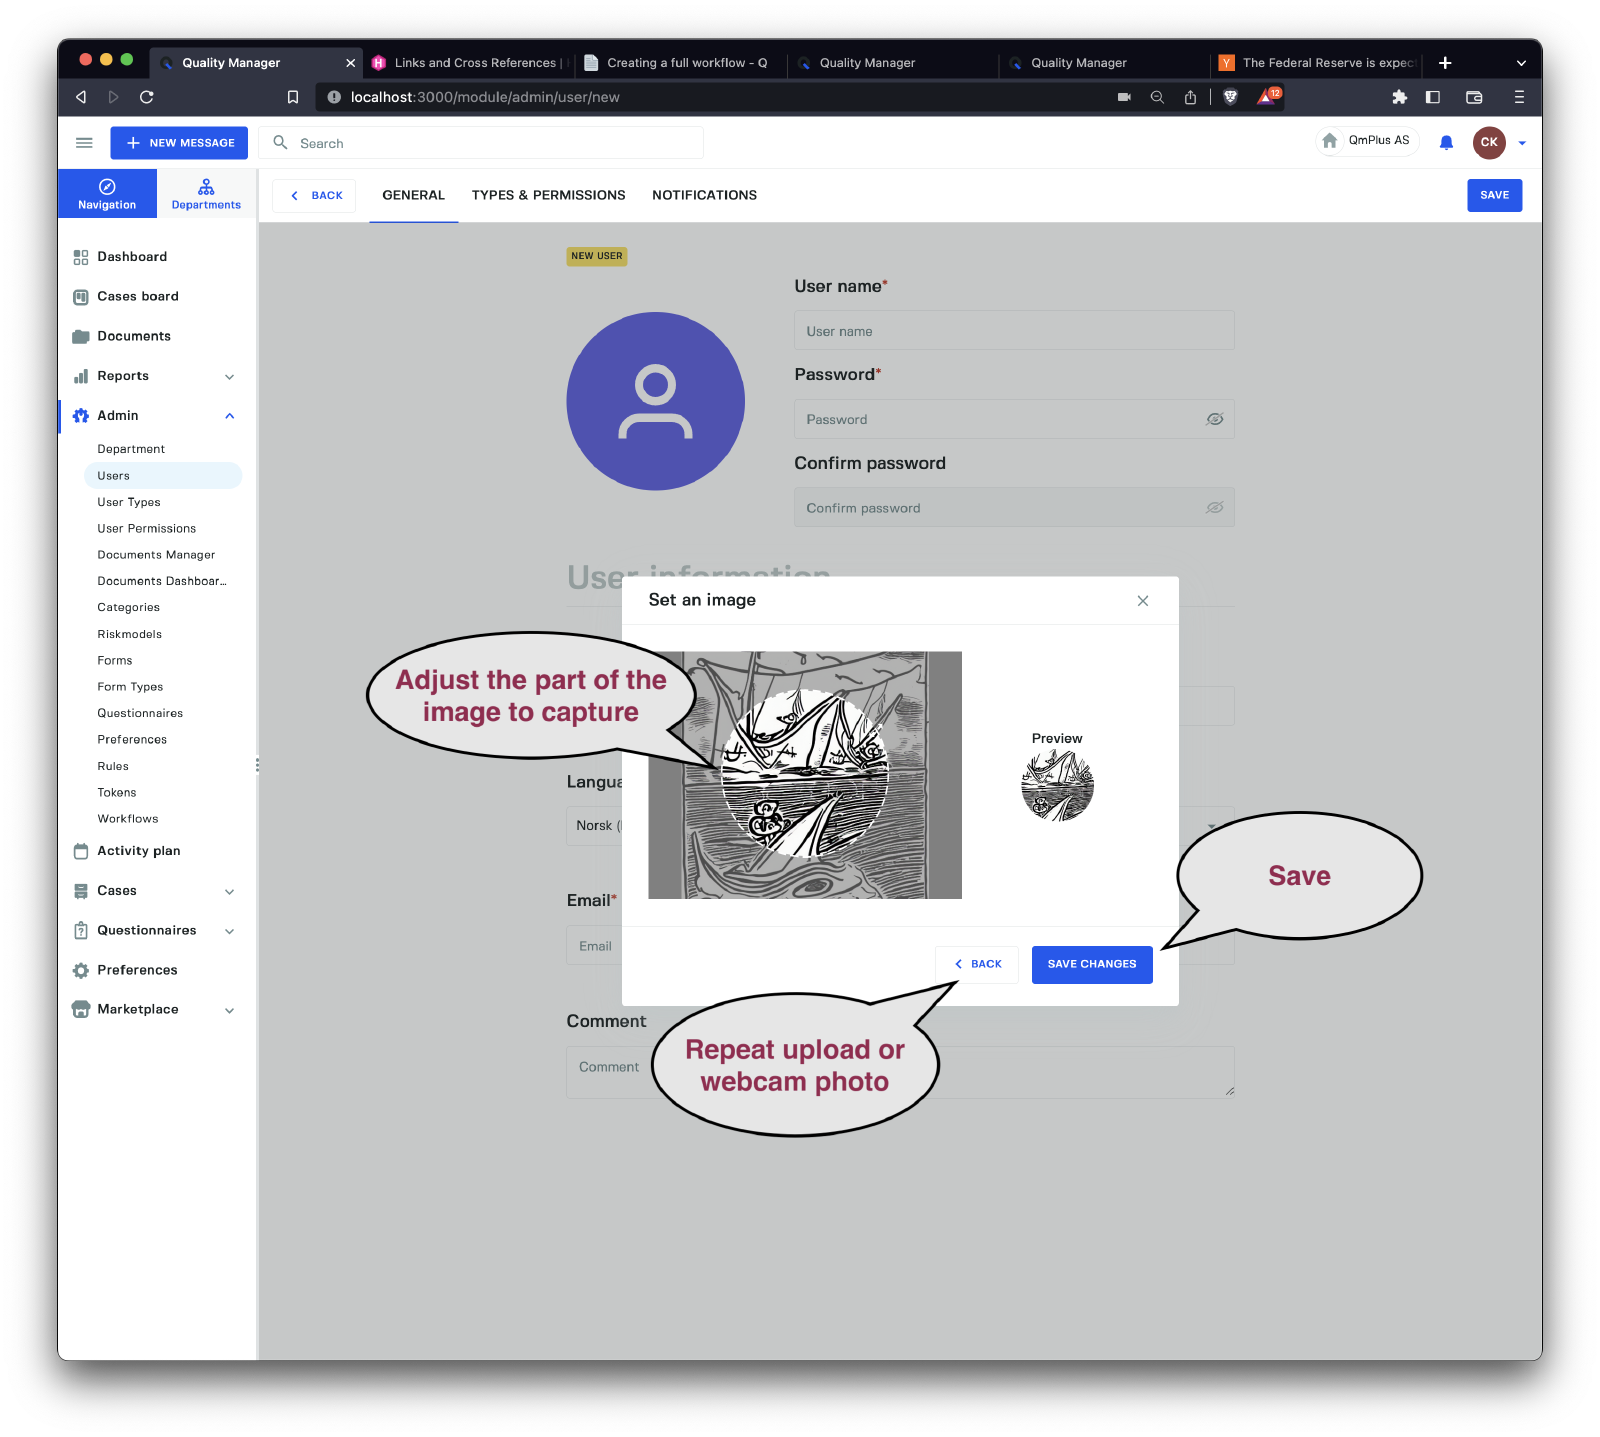Click the Save Changes button
1600x1437 pixels.
[x=1091, y=964]
